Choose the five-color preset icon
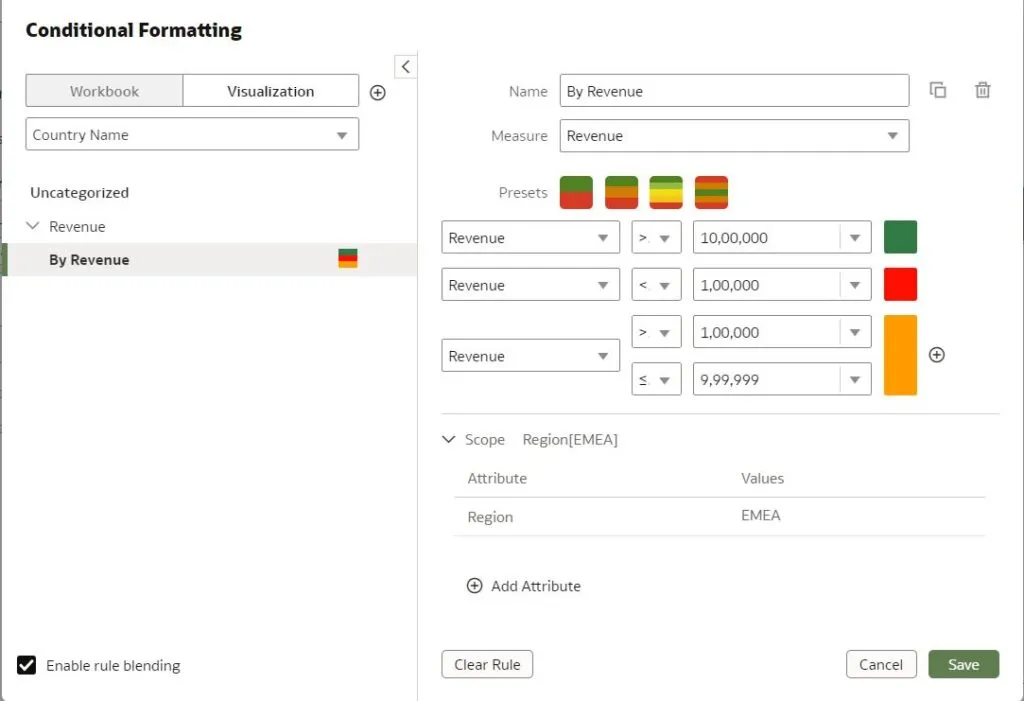 click(x=711, y=192)
